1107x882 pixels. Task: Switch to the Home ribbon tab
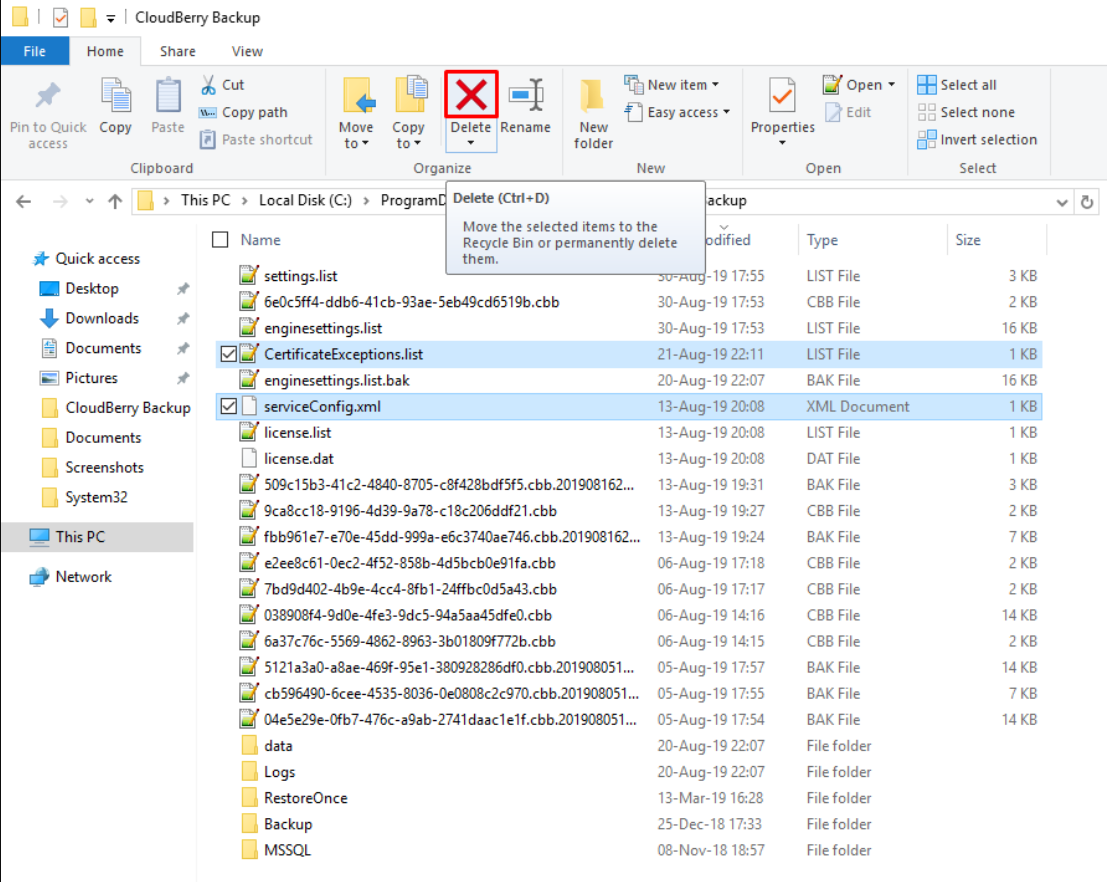(x=105, y=52)
